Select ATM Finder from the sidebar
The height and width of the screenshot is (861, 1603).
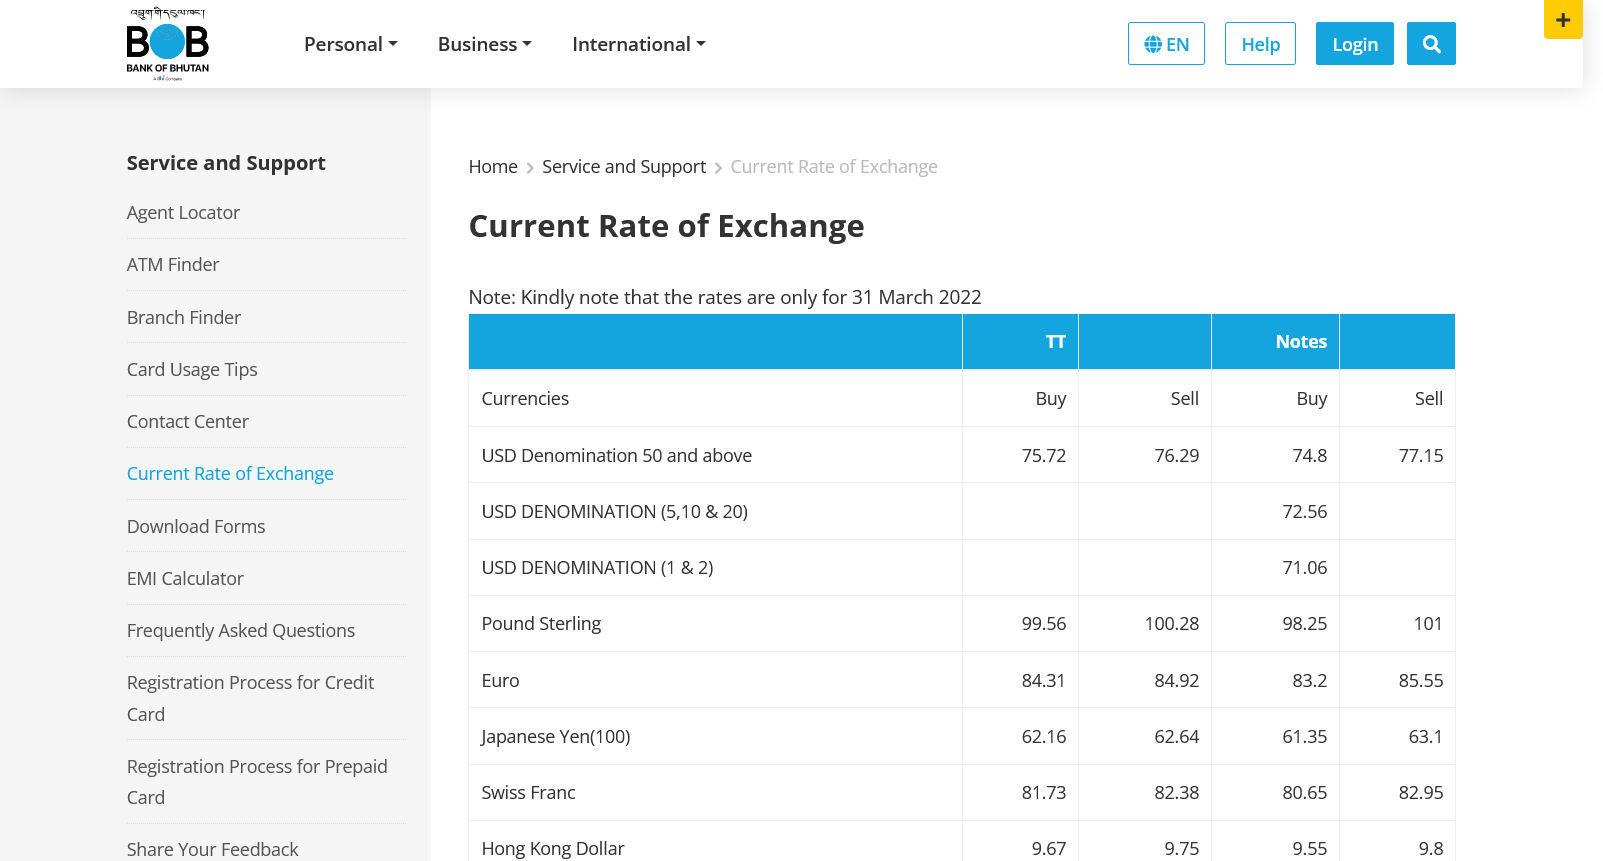coord(173,265)
